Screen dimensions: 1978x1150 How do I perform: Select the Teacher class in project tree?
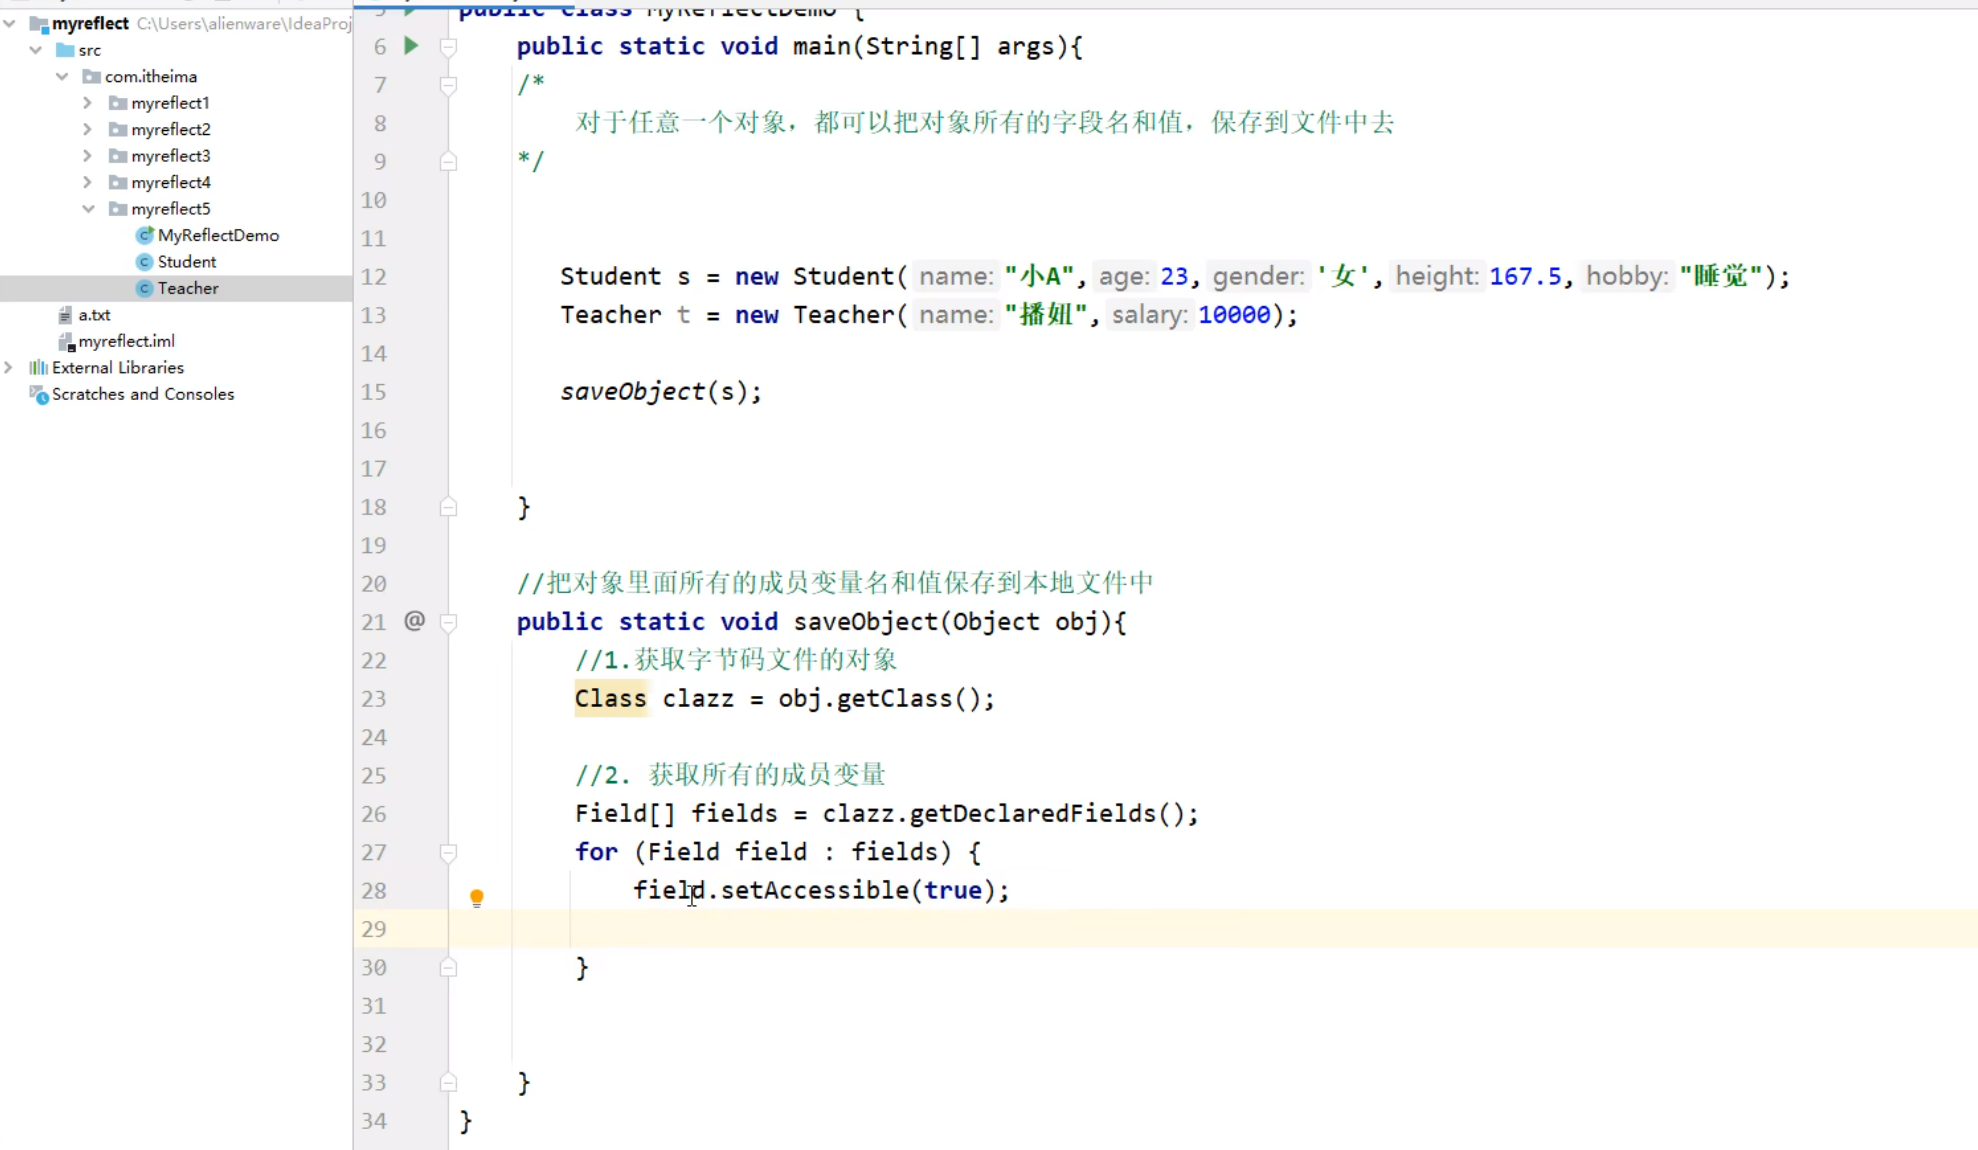coord(188,288)
